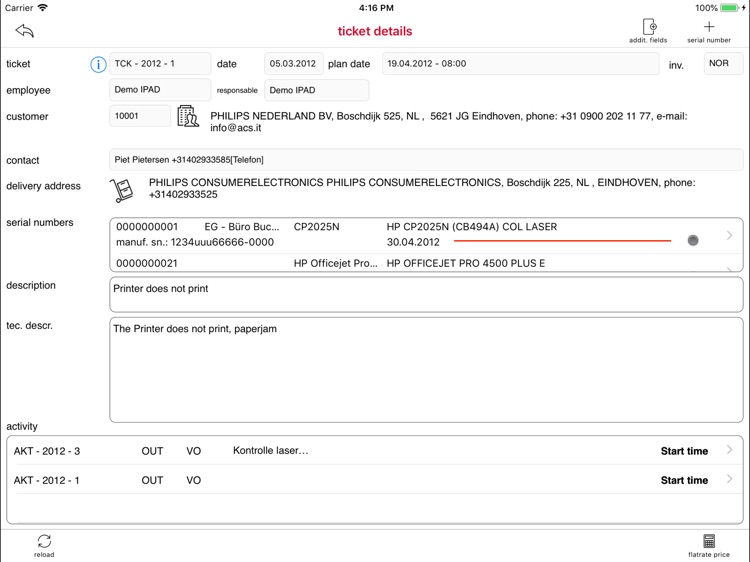This screenshot has height=562, width=750.
Task: Select contact field Piet Pietersen
Action: (x=426, y=160)
